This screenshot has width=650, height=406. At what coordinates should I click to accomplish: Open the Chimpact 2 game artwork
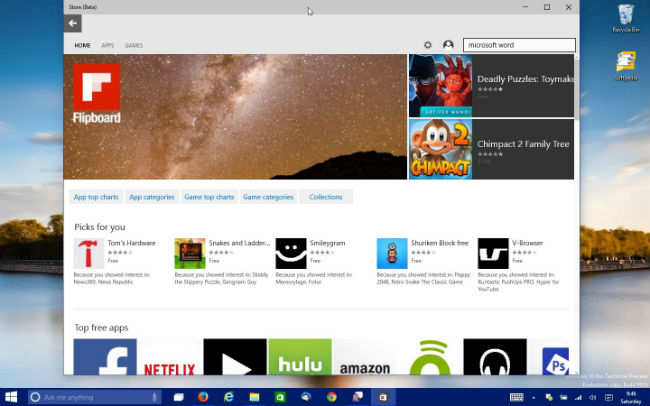pyautogui.click(x=440, y=149)
